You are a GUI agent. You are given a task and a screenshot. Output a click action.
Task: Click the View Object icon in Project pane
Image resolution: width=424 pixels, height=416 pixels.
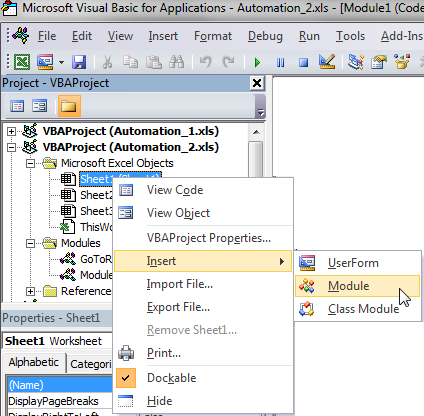[x=40, y=106]
